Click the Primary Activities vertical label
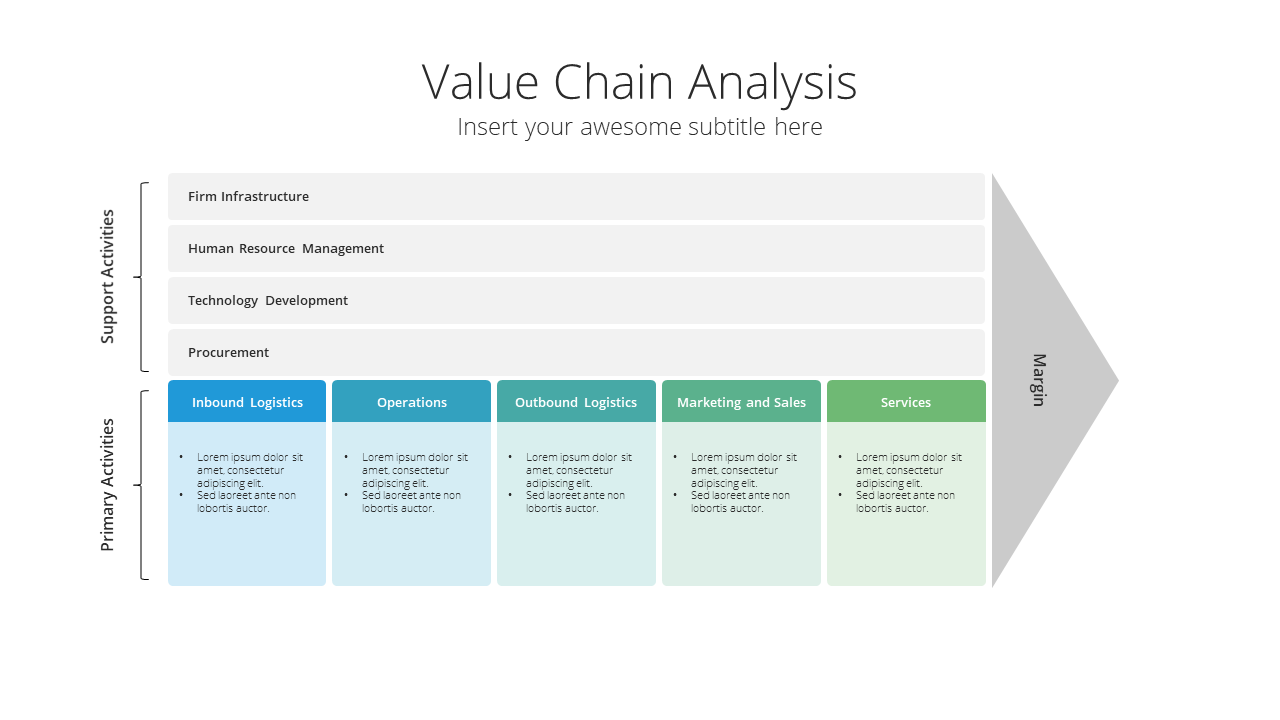Screen dimensions: 1280x720 pos(108,485)
